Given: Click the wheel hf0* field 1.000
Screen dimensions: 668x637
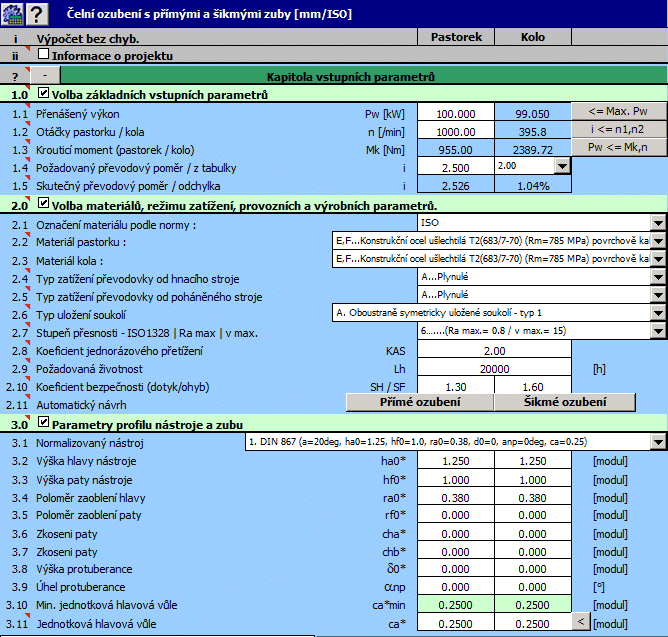Looking at the screenshot, I should point(533,480).
